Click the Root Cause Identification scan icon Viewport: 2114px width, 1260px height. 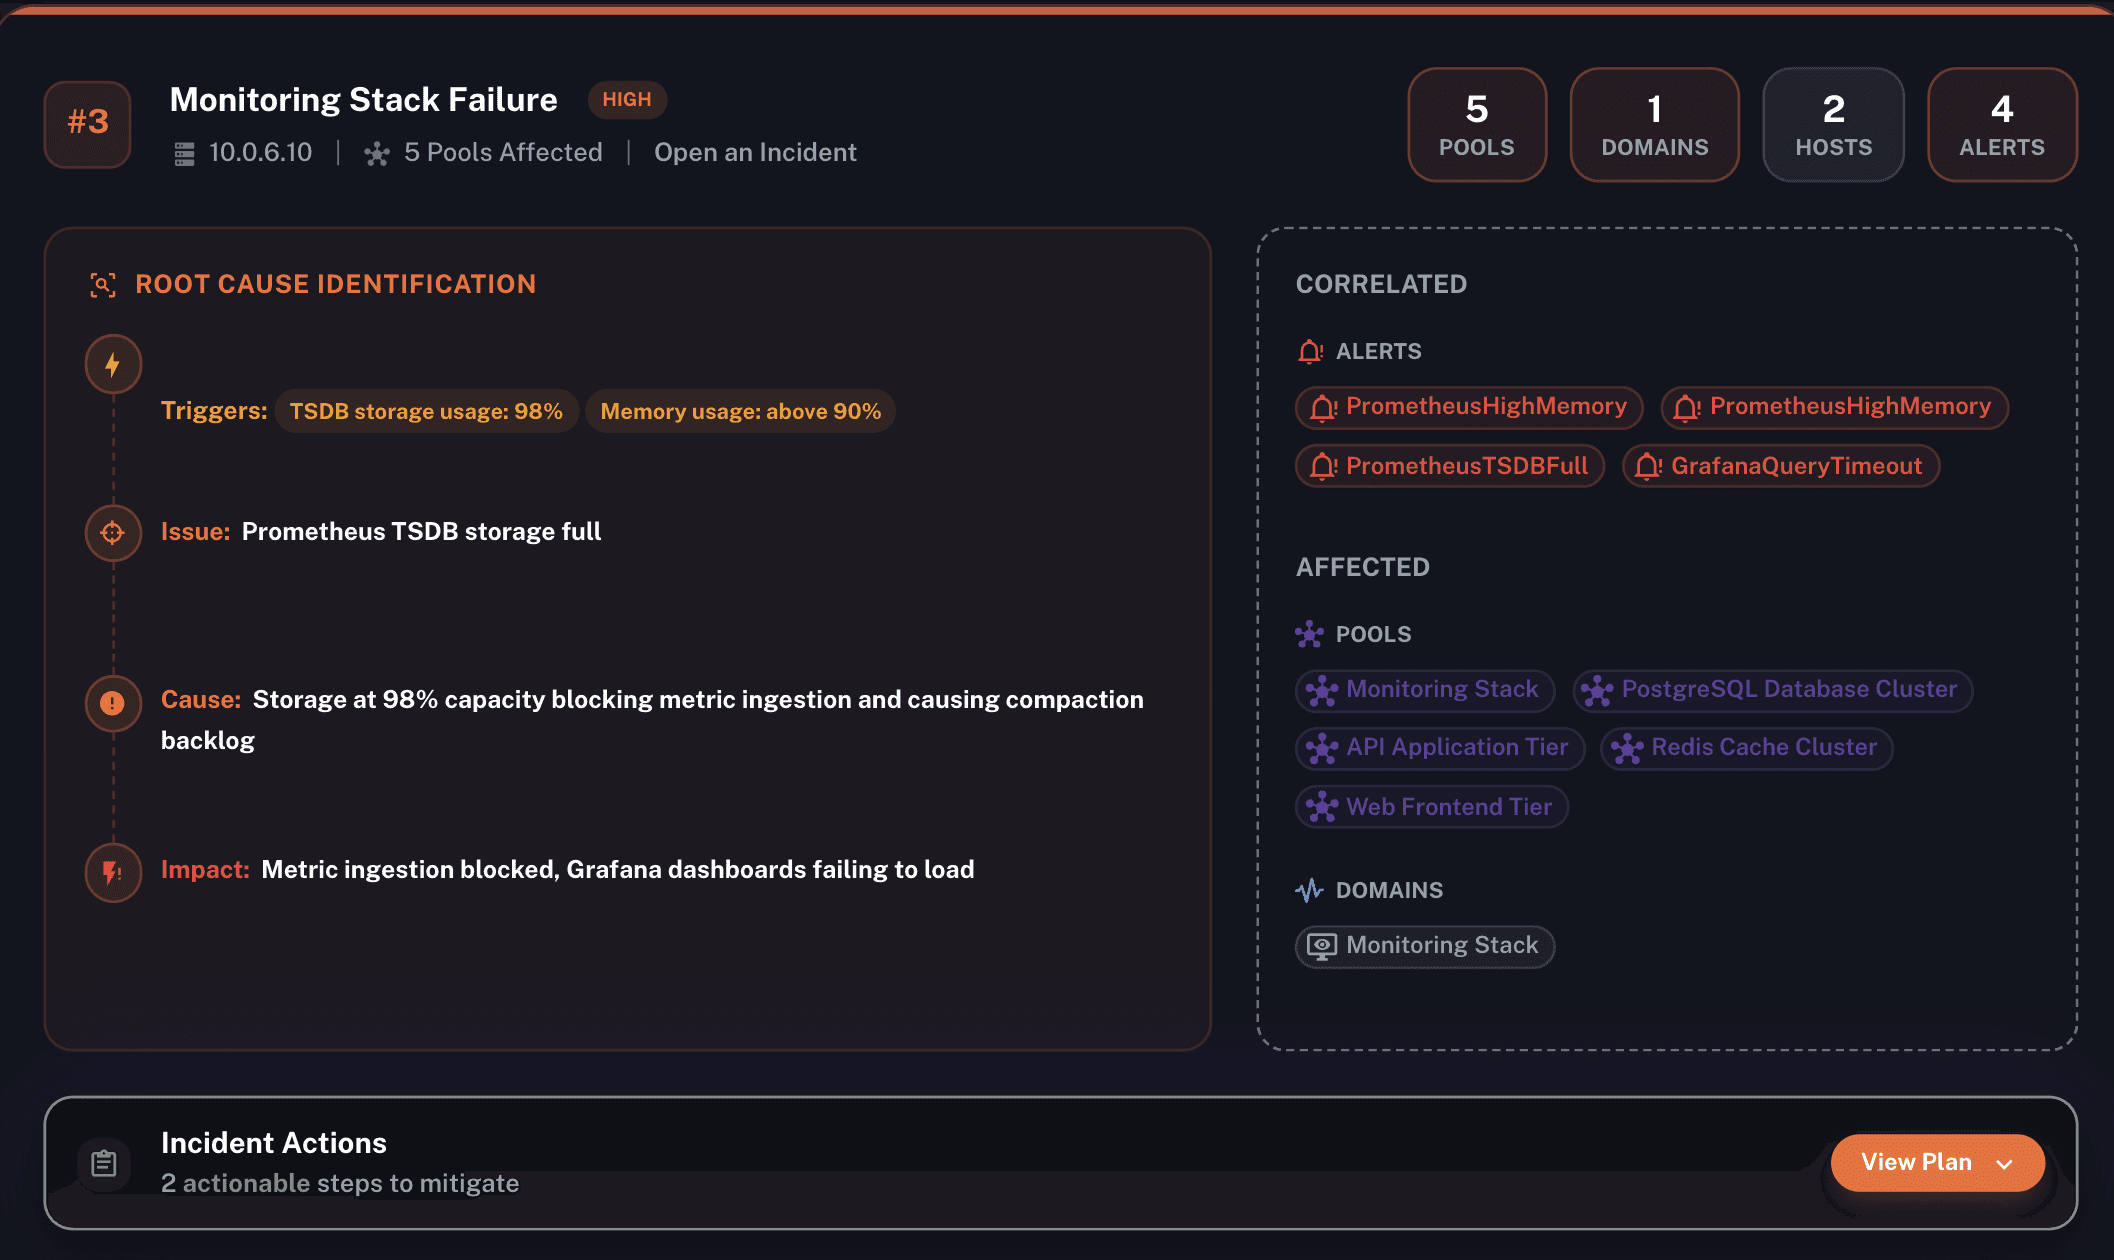pyautogui.click(x=103, y=285)
